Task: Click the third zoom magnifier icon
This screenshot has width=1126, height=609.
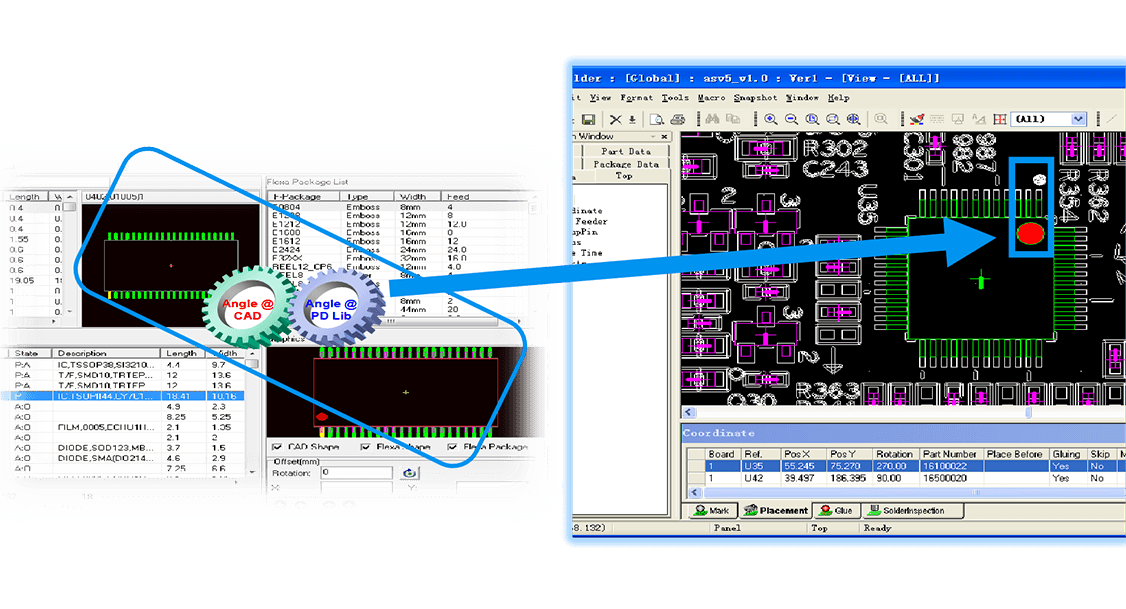Action: coord(812,119)
